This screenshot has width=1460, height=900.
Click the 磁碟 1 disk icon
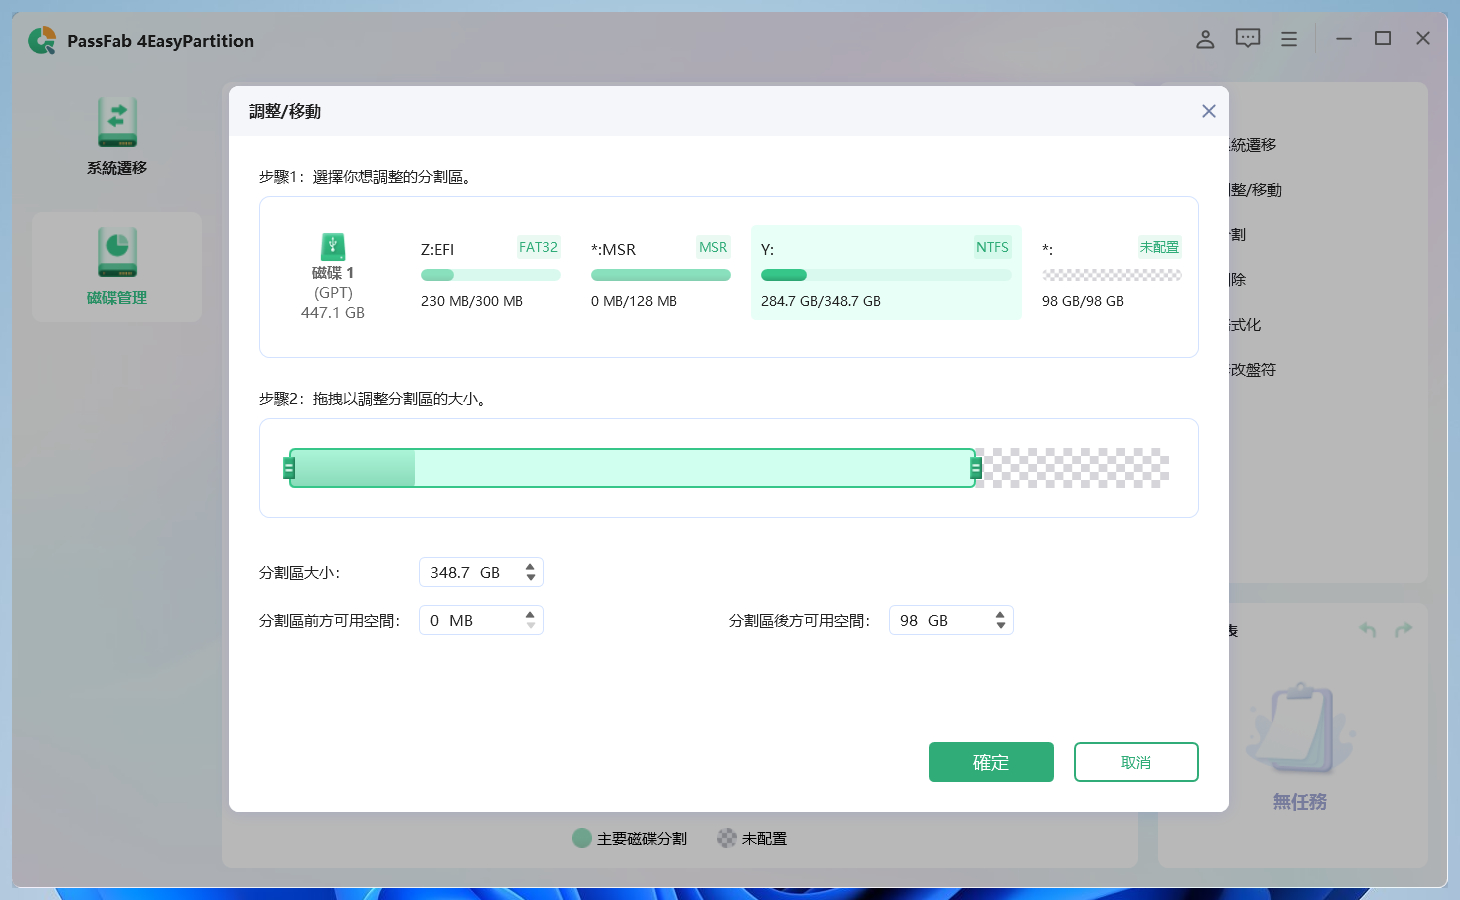pos(333,247)
